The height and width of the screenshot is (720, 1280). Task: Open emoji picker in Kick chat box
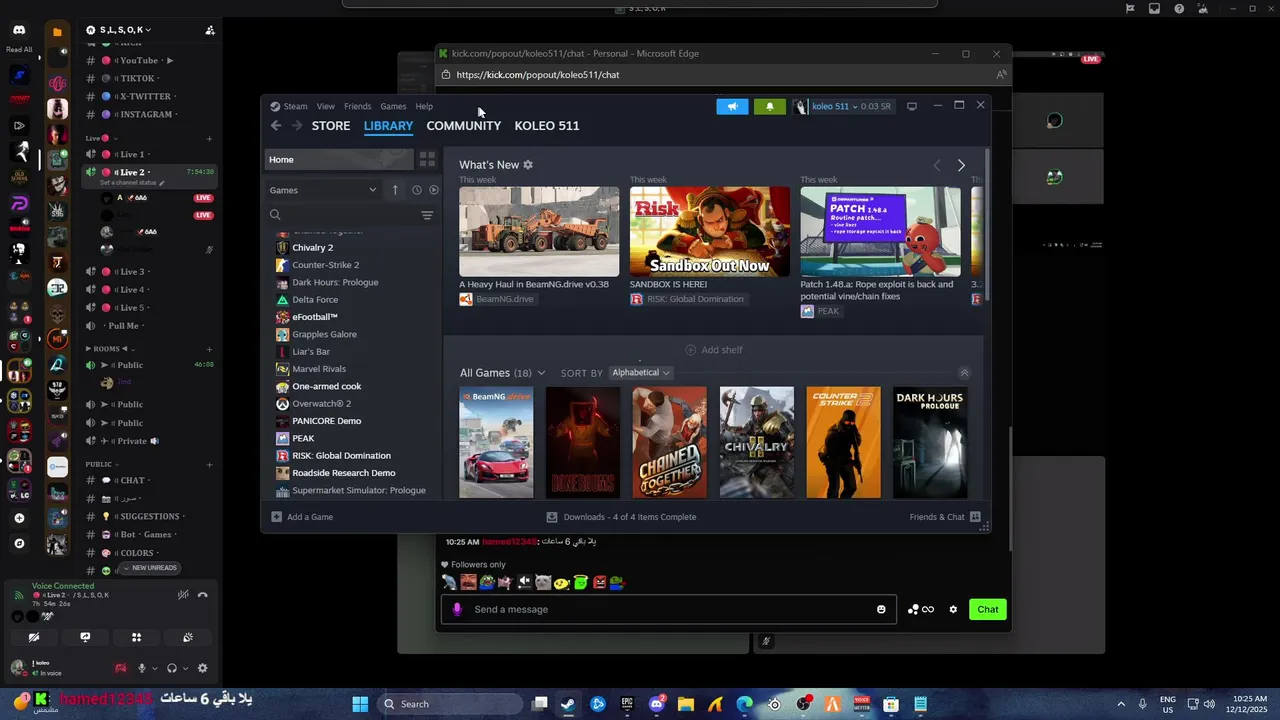click(881, 609)
